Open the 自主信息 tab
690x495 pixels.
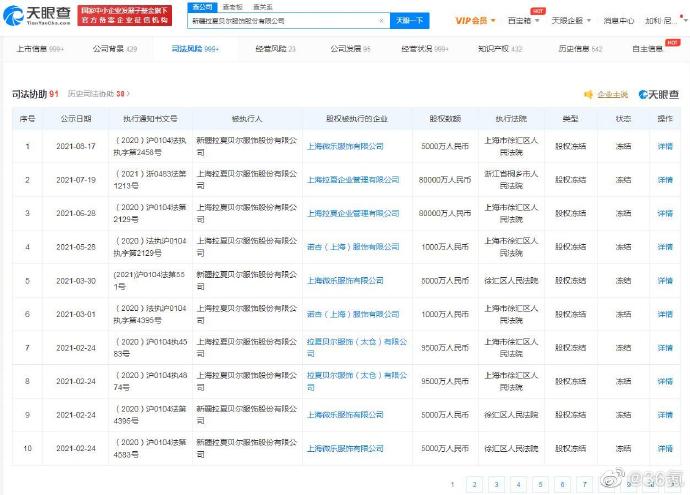[x=647, y=49]
